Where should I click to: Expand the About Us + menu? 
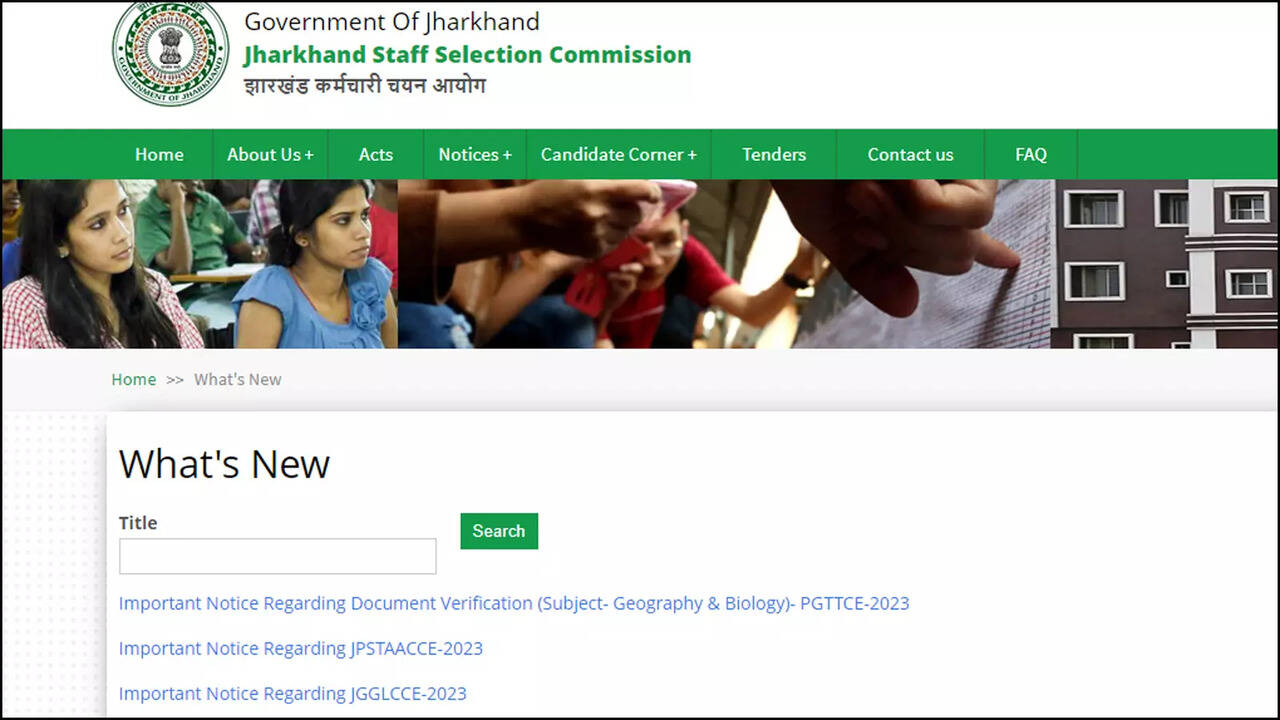[x=270, y=154]
